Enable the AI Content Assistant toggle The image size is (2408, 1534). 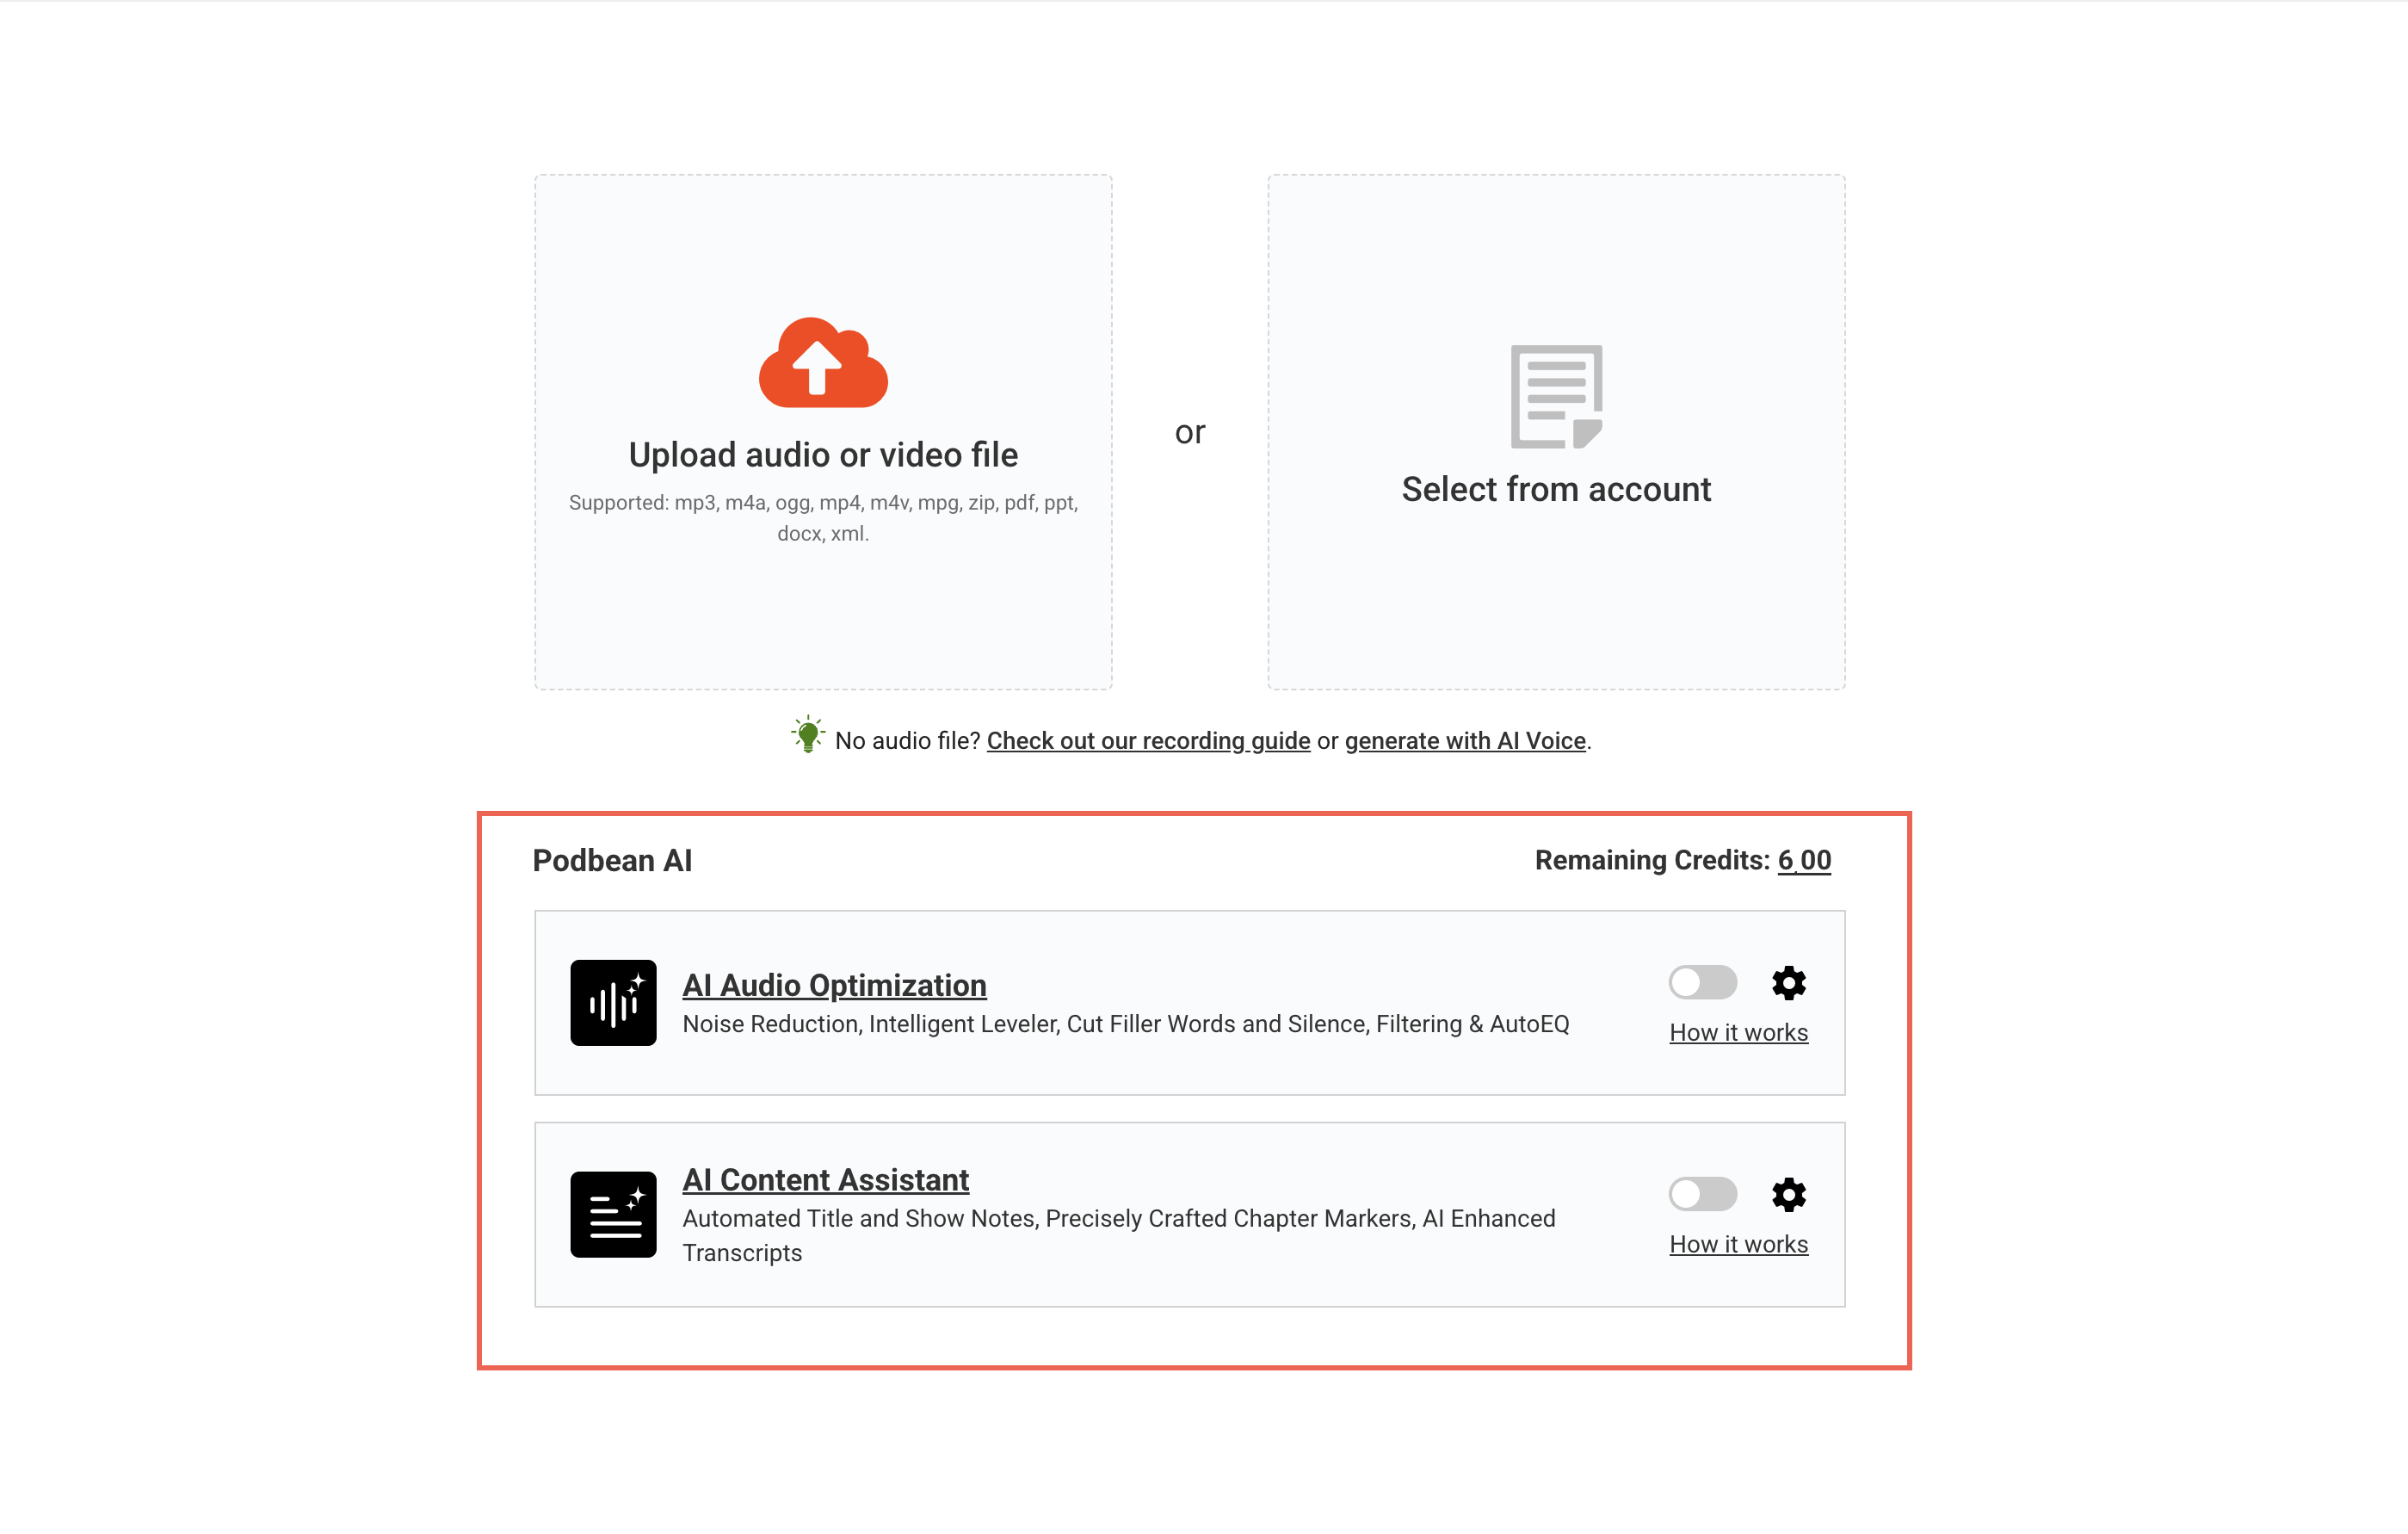tap(1702, 1194)
